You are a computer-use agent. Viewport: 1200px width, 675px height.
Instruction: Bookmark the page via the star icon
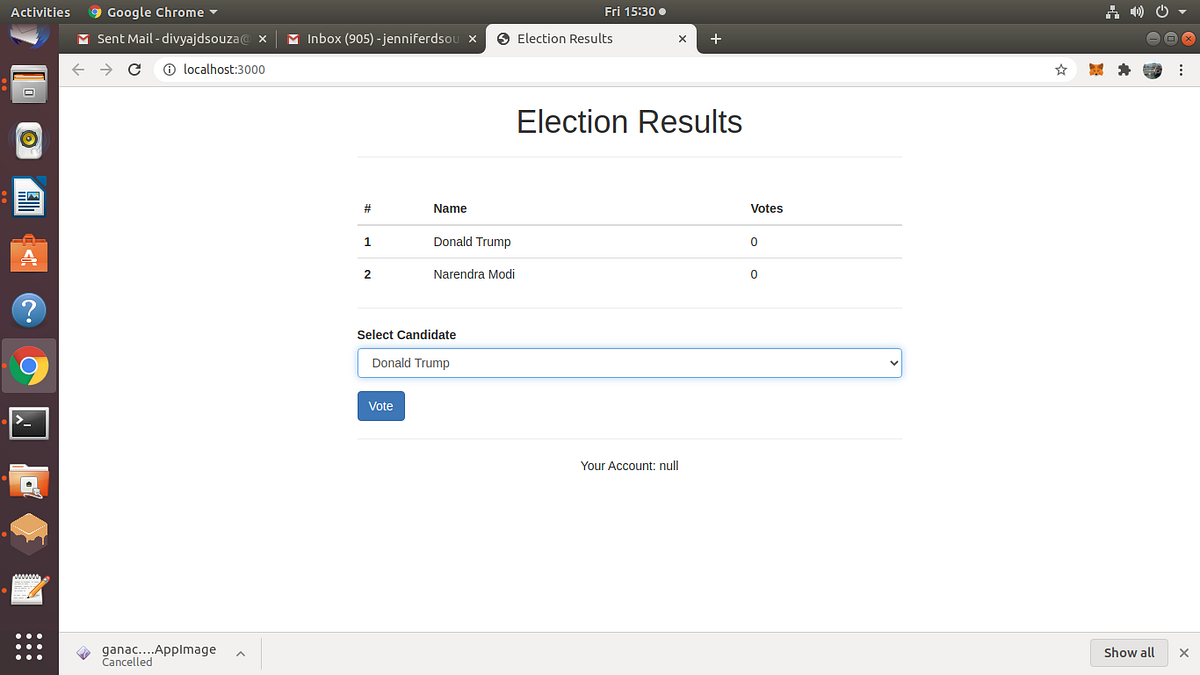pos(1060,69)
